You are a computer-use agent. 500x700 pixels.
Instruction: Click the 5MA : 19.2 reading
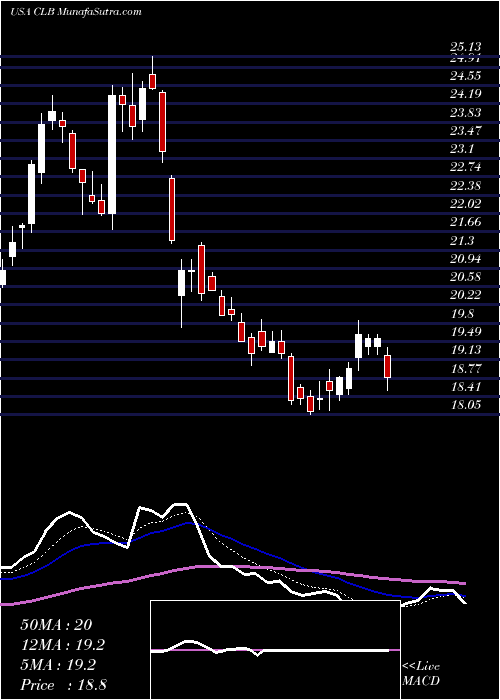(57, 665)
